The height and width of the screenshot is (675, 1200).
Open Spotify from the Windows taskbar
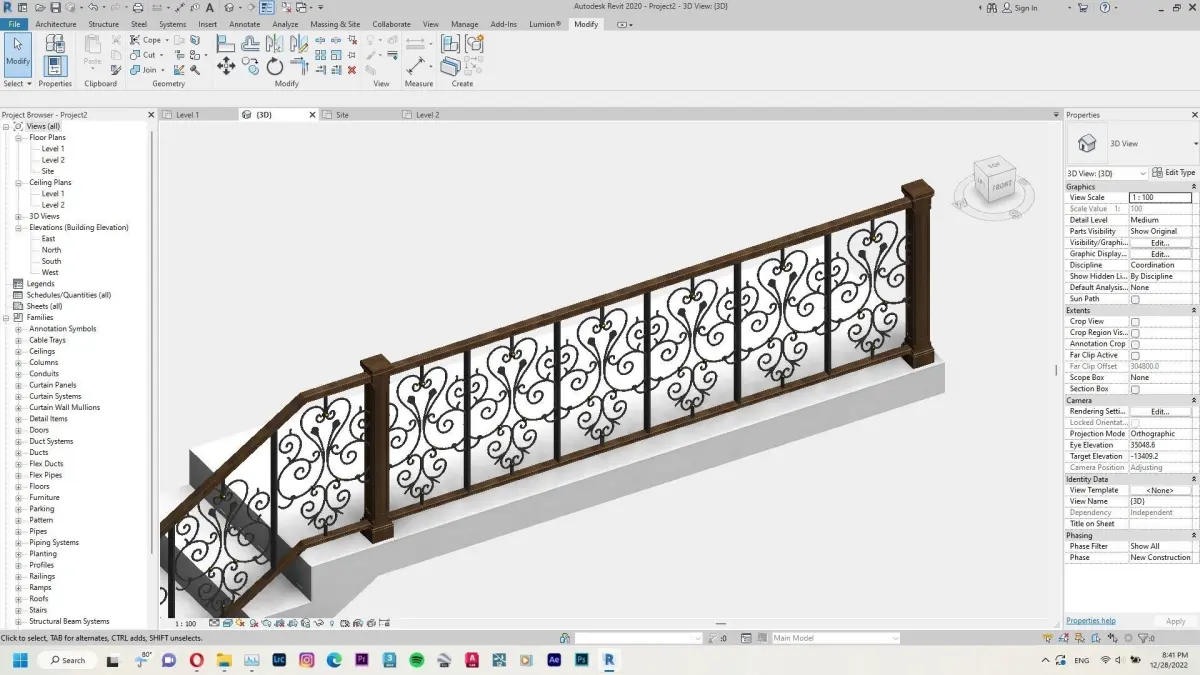(416, 660)
